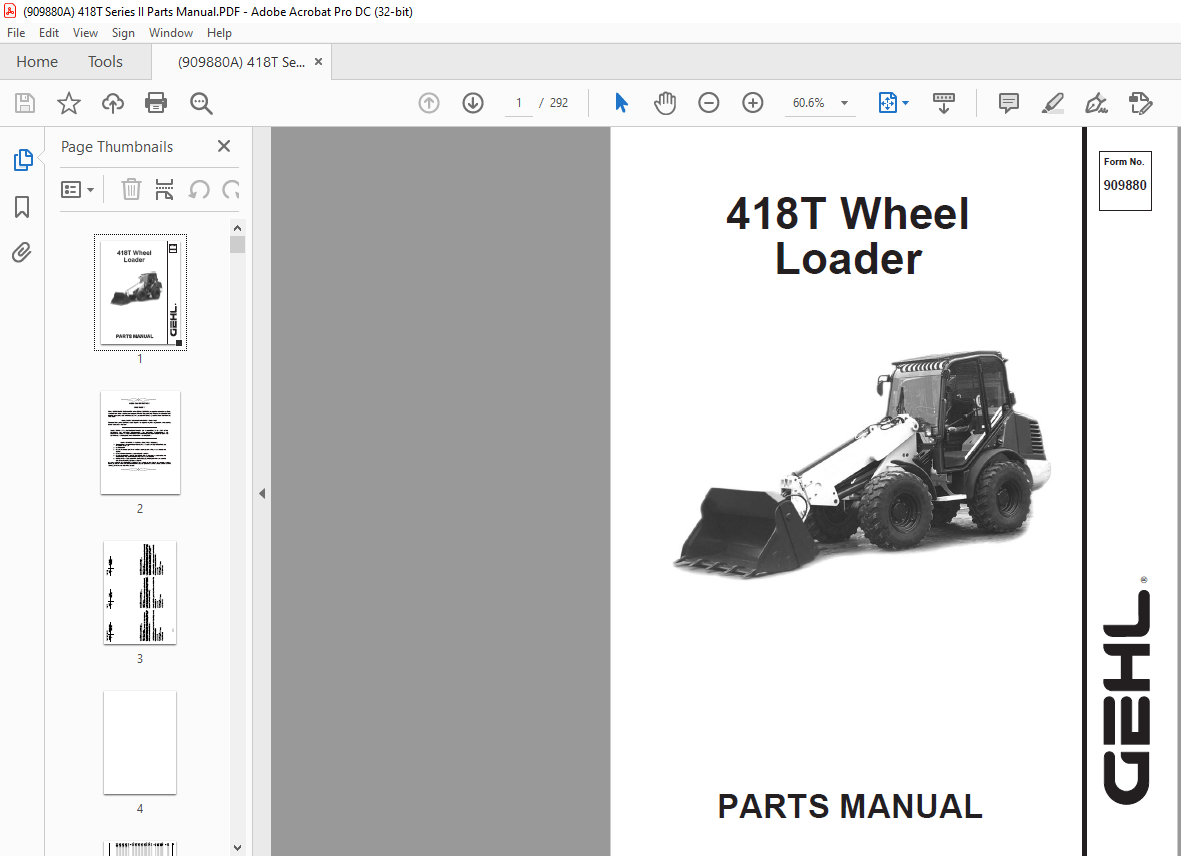Select the 418T Se... document tab
The height and width of the screenshot is (856, 1181).
tap(241, 62)
